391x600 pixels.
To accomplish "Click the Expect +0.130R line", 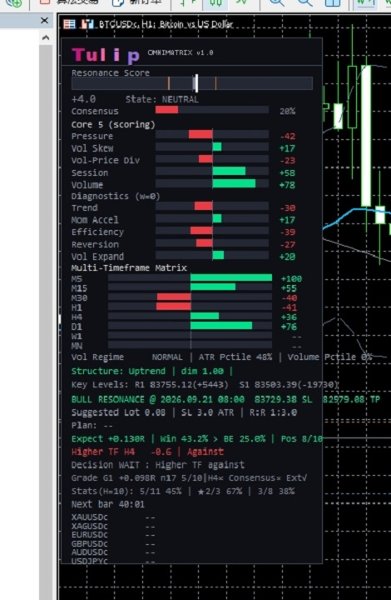I will [x=197, y=439].
